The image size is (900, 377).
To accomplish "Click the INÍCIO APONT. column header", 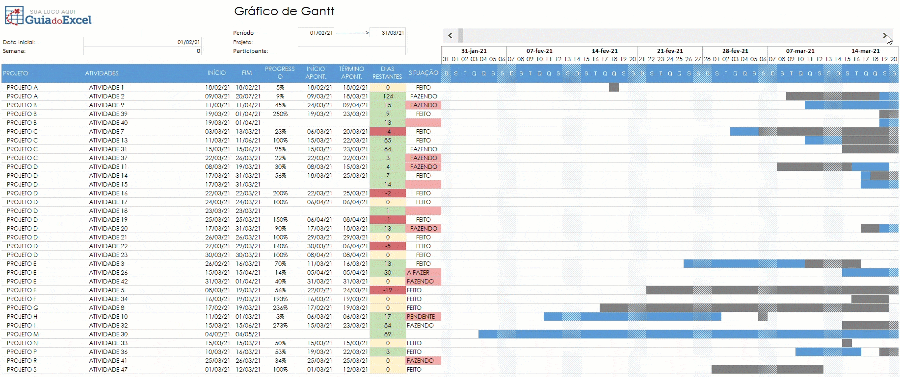I will point(316,72).
